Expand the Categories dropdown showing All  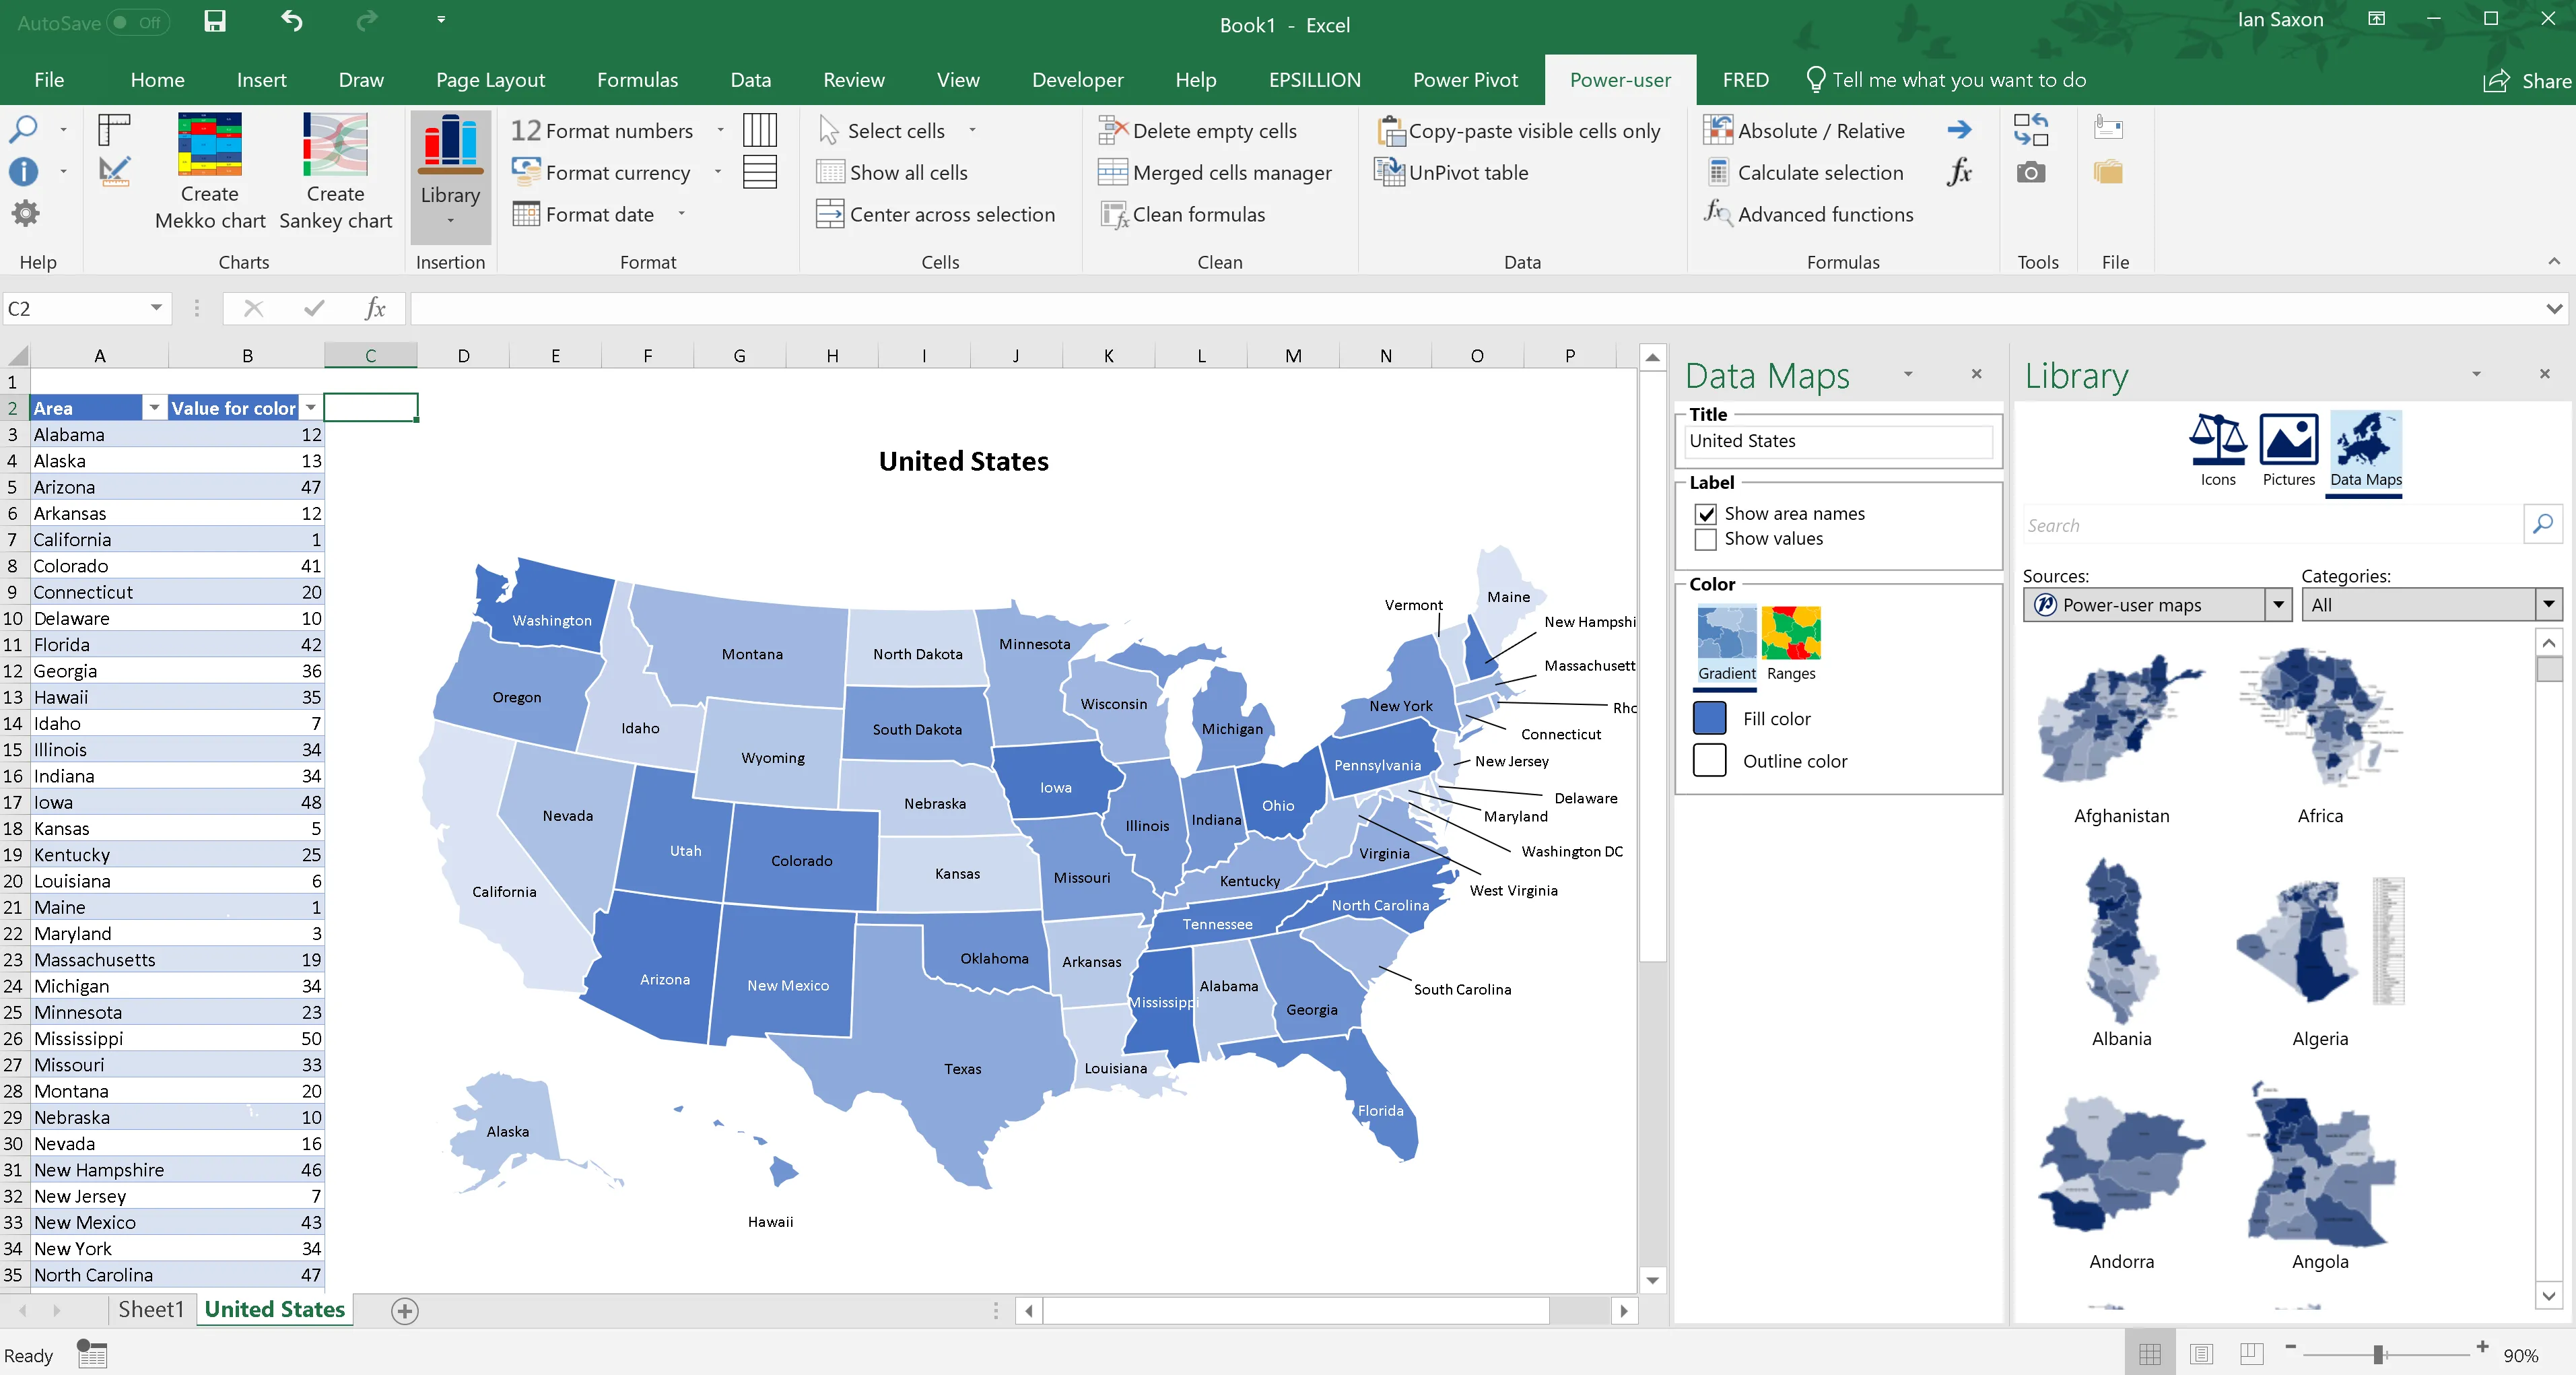pos(2549,604)
